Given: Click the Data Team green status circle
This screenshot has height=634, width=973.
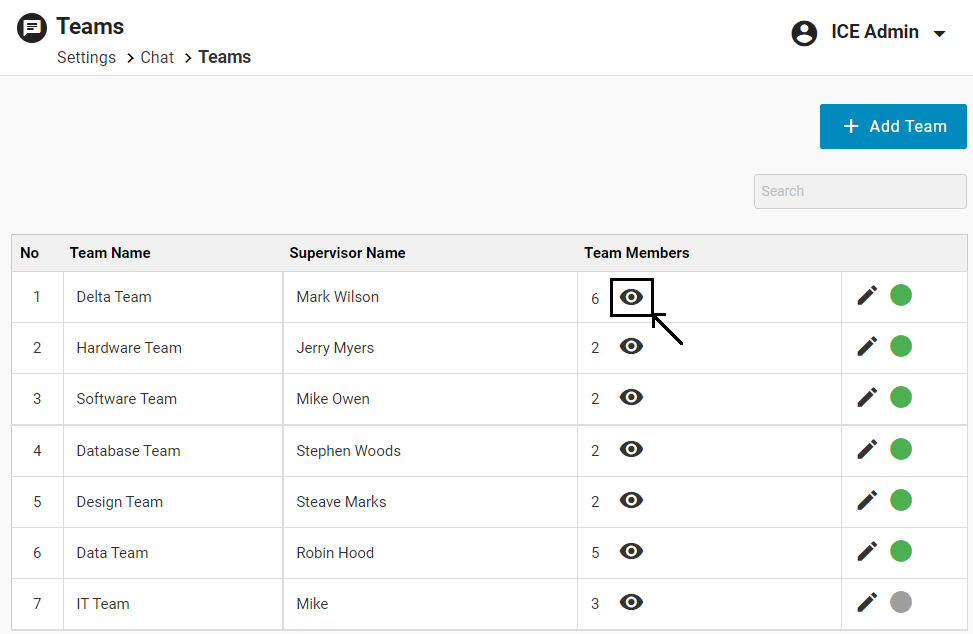Looking at the screenshot, I should coord(901,551).
